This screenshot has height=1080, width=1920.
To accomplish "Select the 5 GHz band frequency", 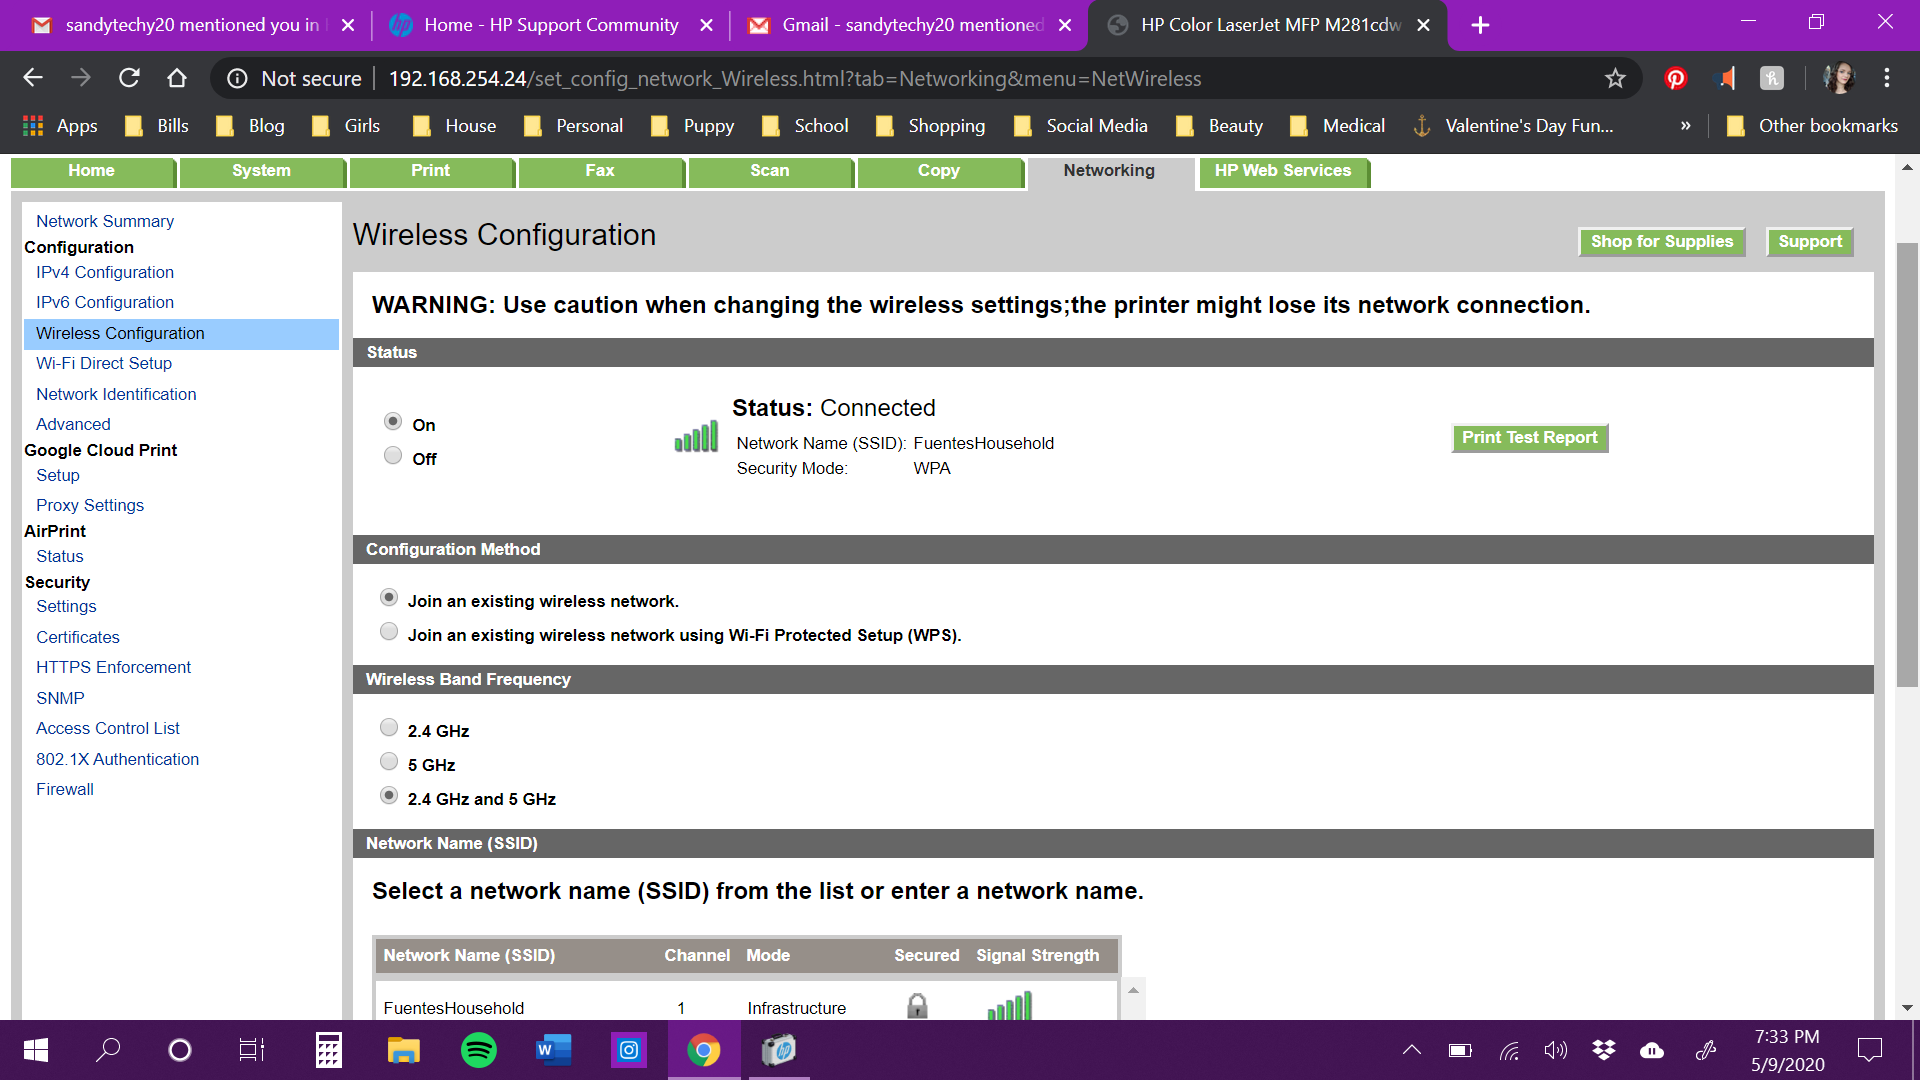I will pyautogui.click(x=389, y=761).
